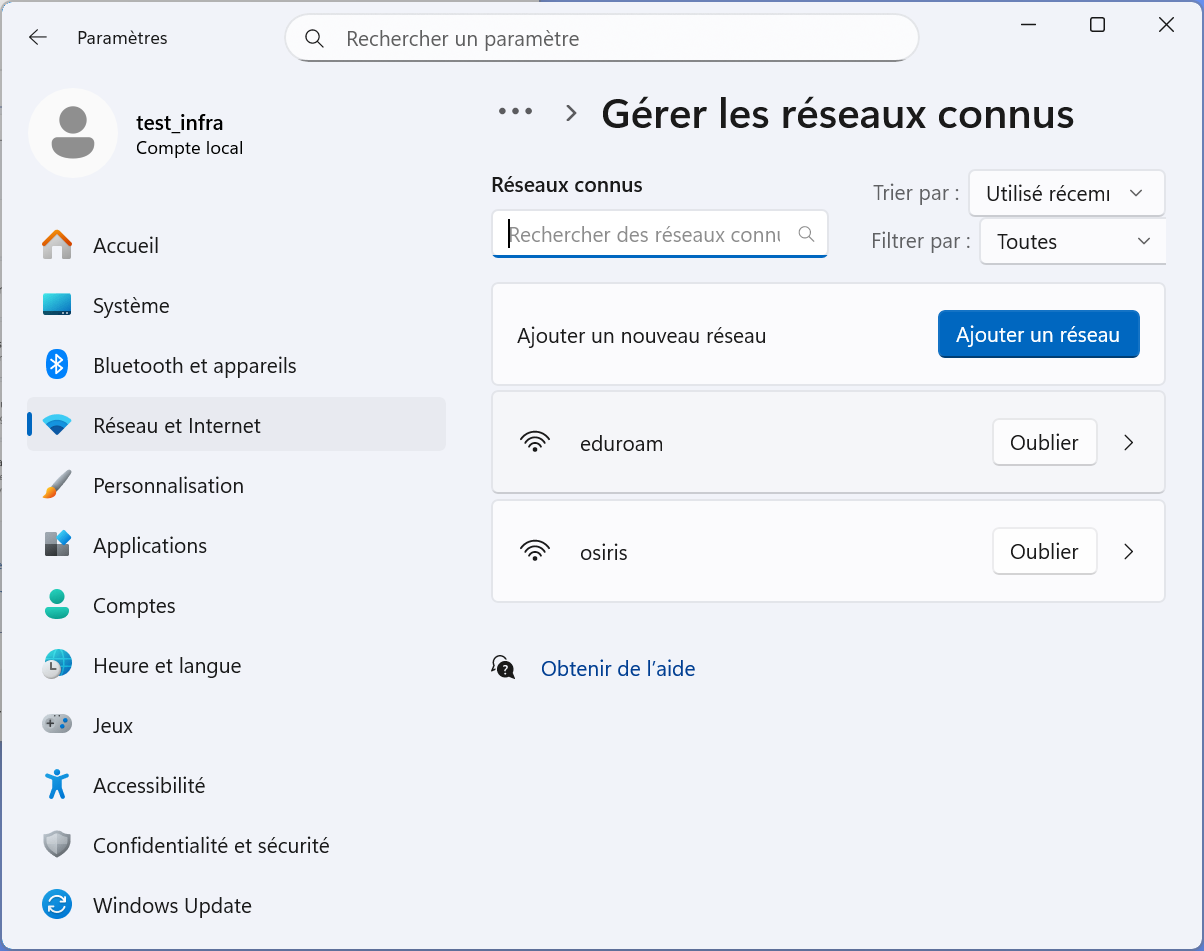
Task: Click the Ajouter un réseau button
Action: click(x=1038, y=335)
